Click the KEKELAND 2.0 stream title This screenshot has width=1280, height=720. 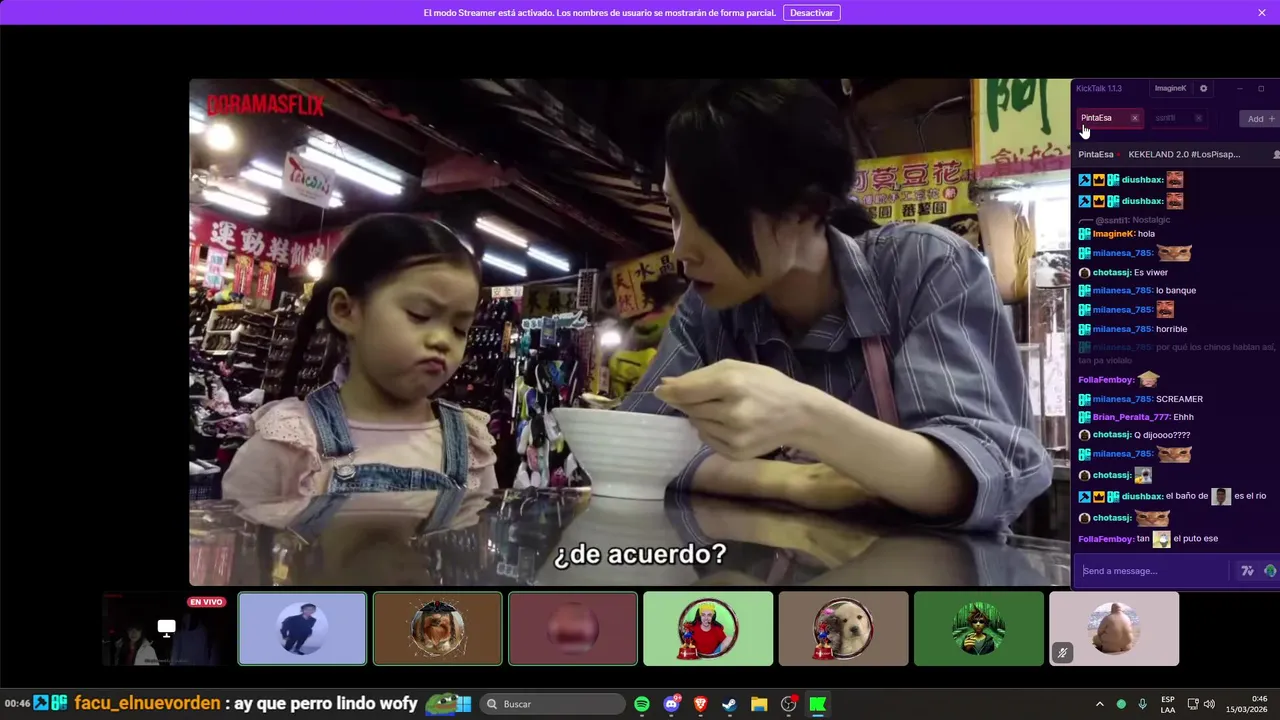point(1184,155)
